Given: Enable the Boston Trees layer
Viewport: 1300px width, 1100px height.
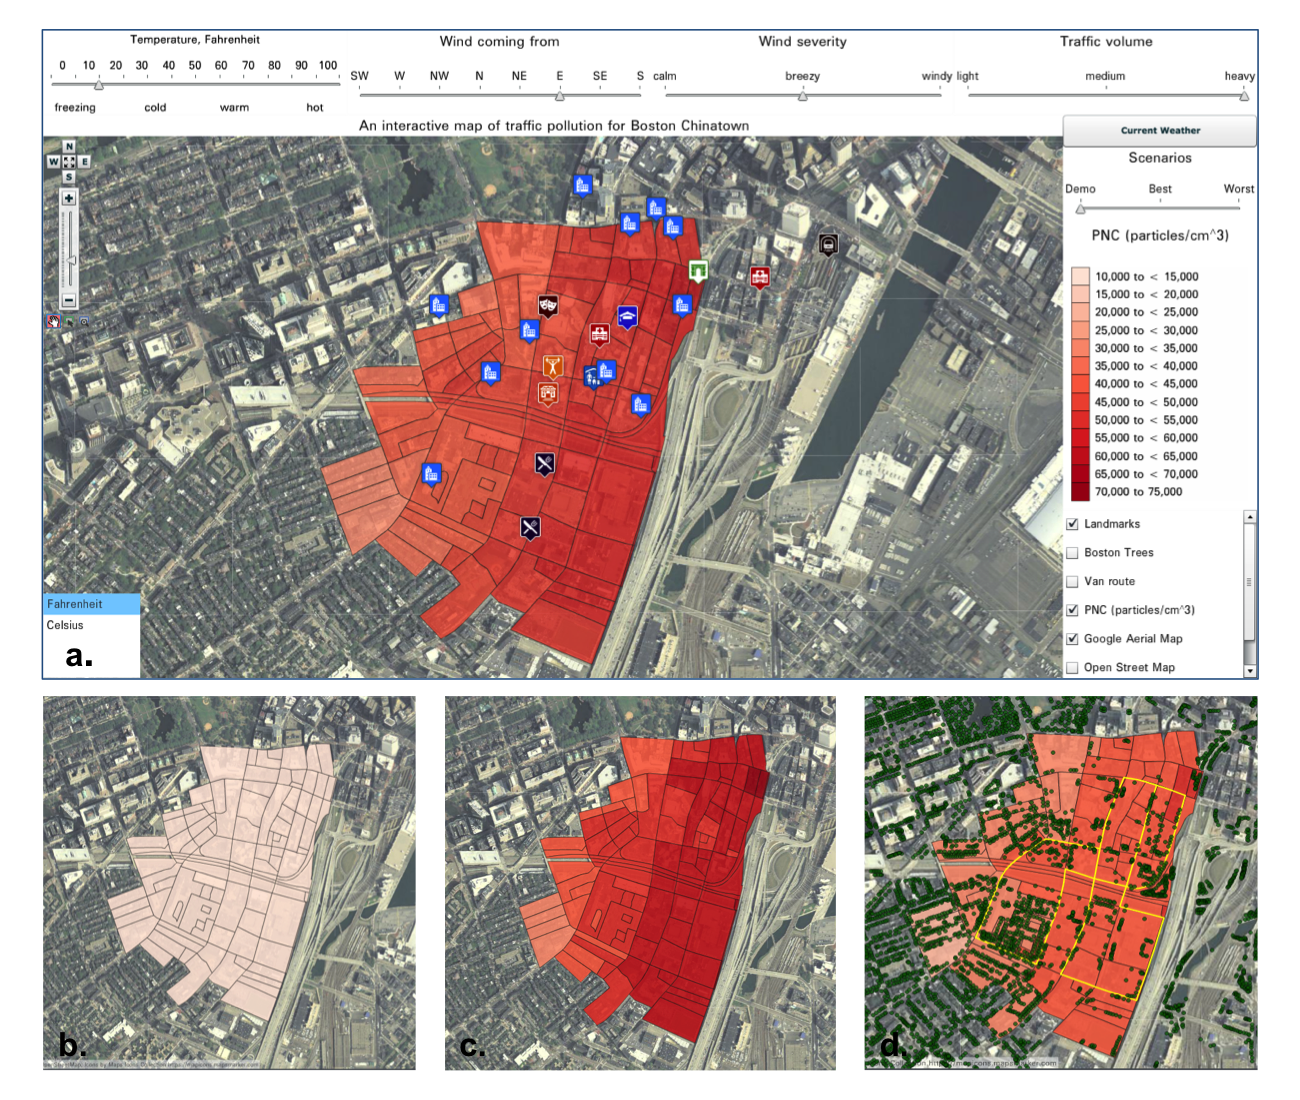Looking at the screenshot, I should pyautogui.click(x=1073, y=553).
